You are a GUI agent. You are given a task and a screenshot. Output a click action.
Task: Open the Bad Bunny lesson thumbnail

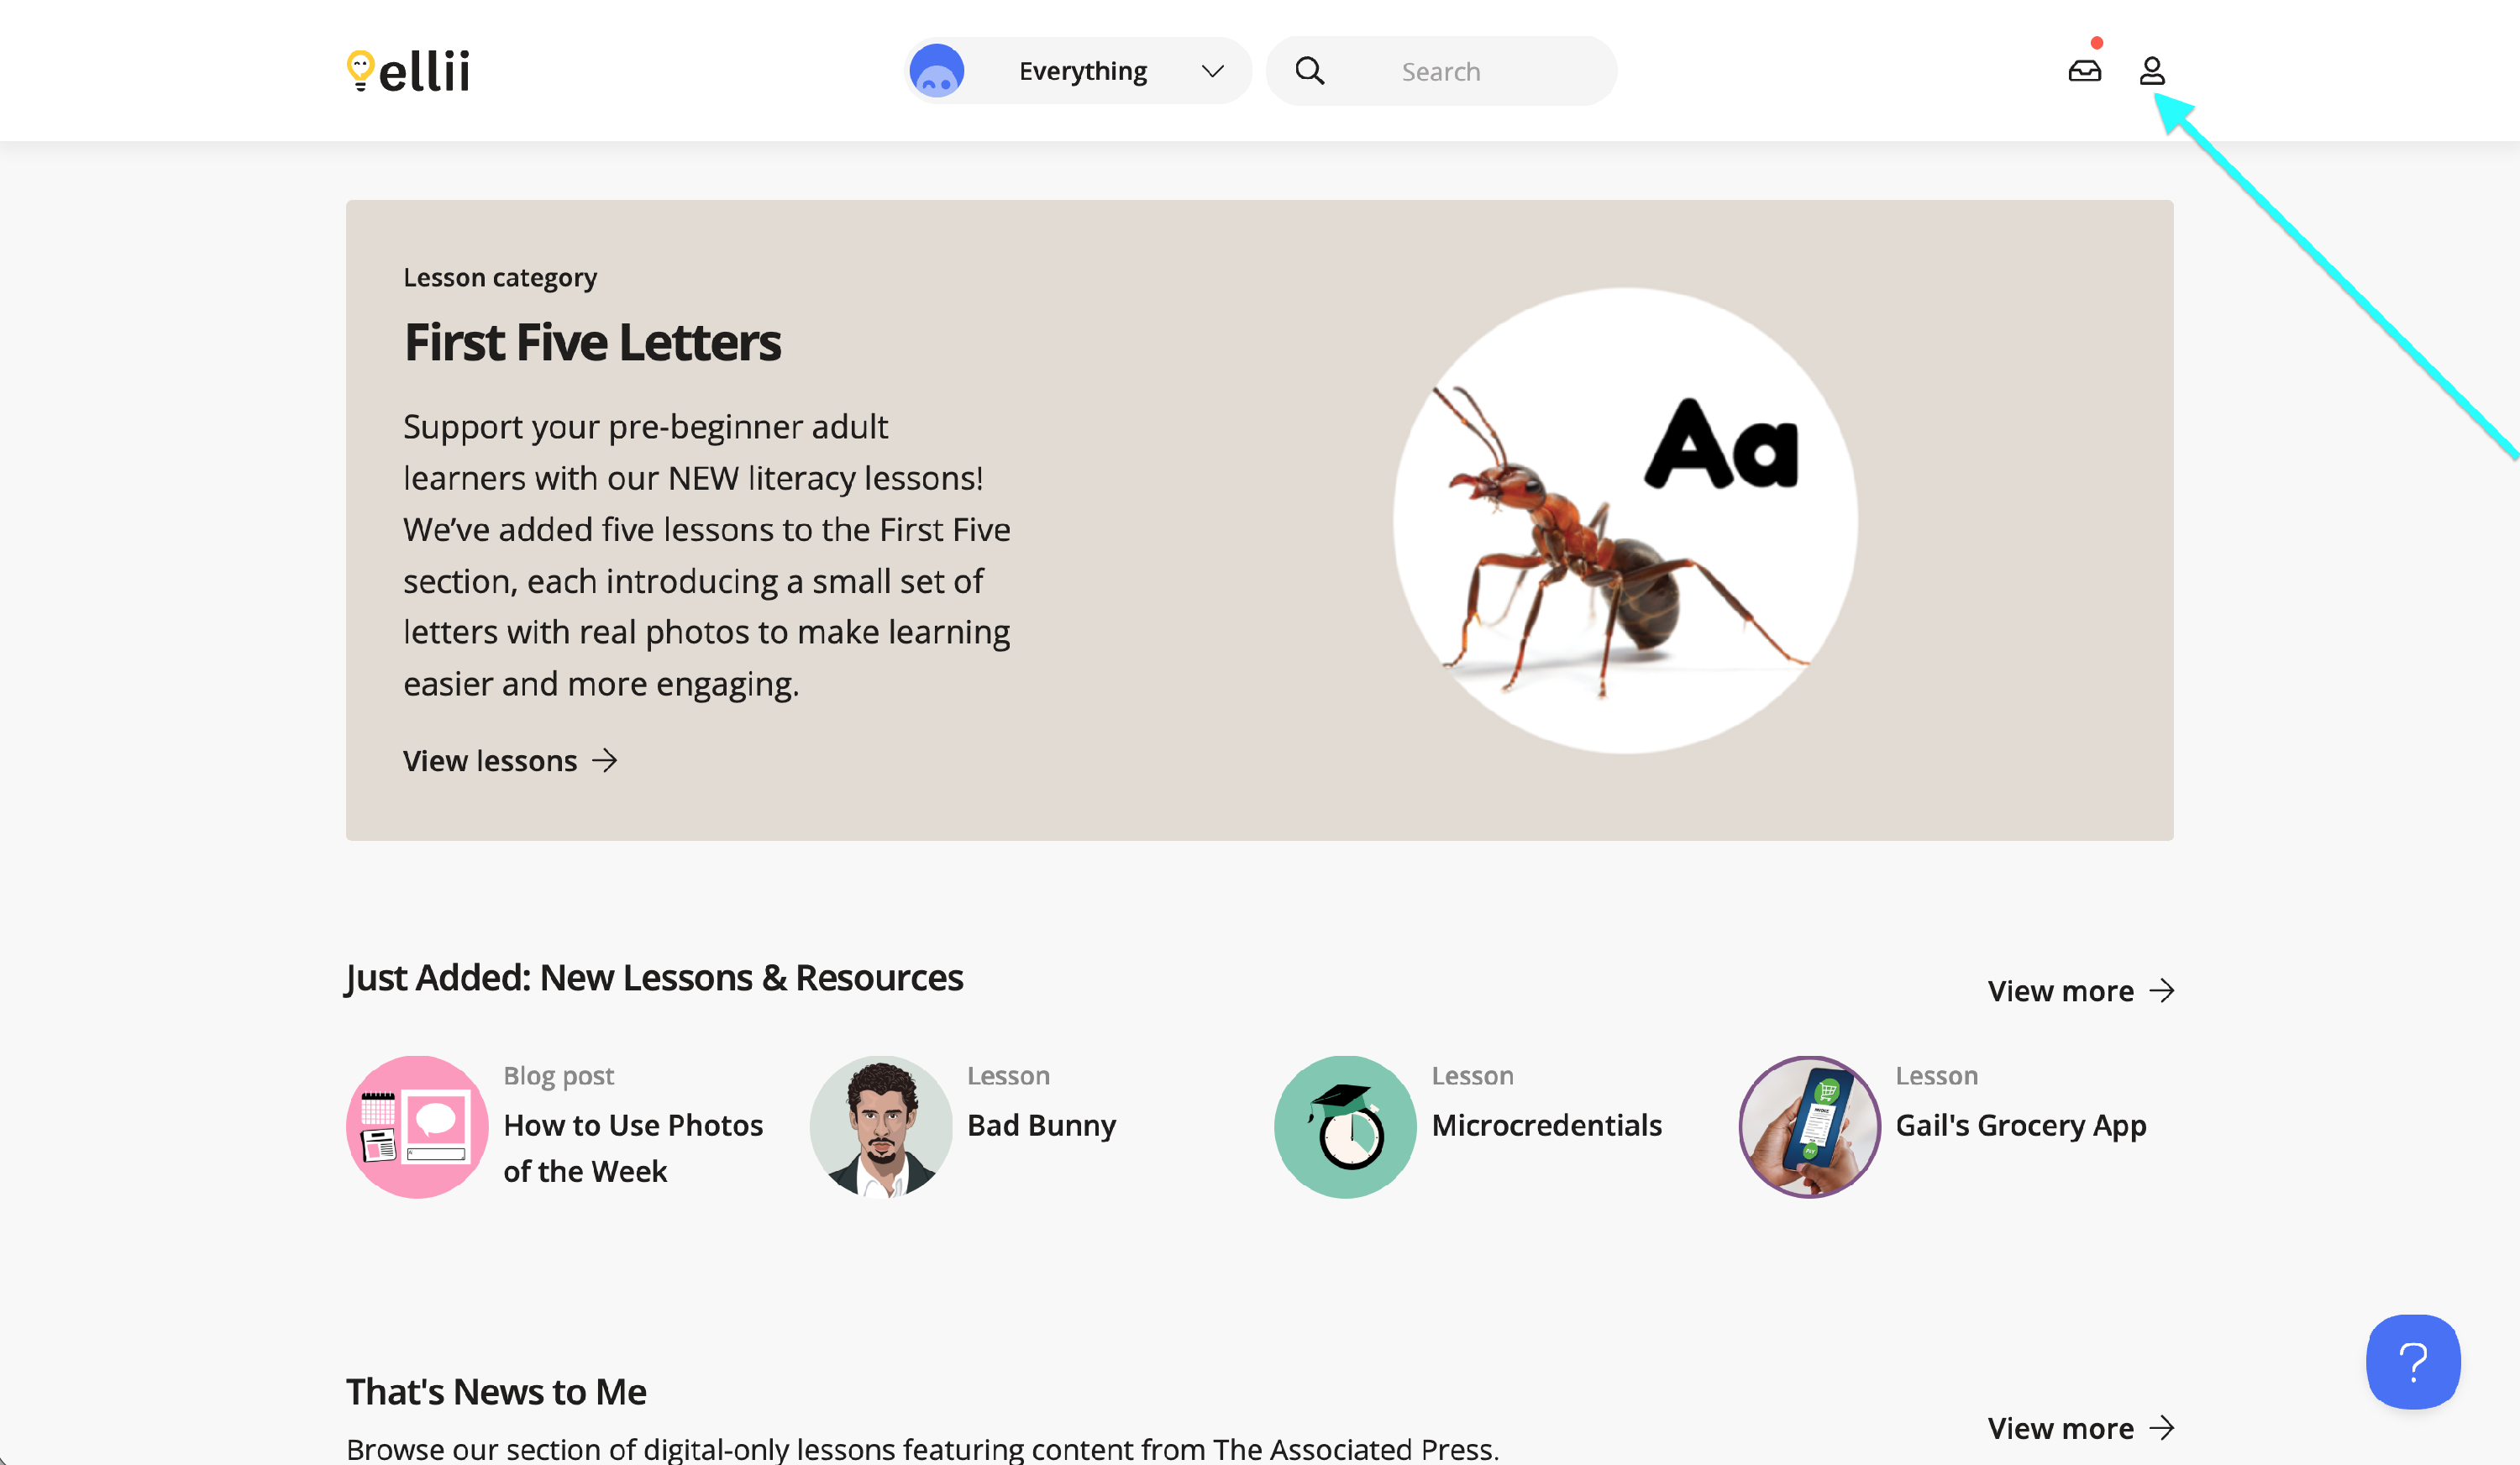click(x=880, y=1127)
